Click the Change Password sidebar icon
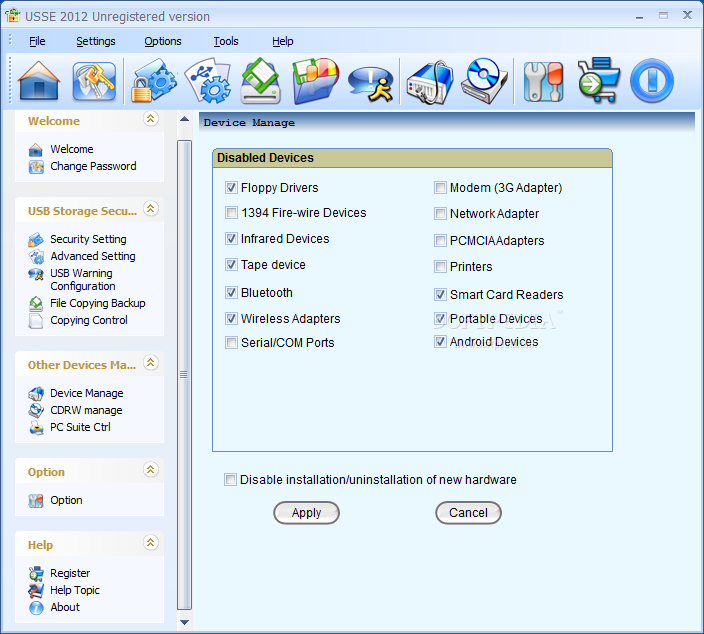 click(x=36, y=167)
